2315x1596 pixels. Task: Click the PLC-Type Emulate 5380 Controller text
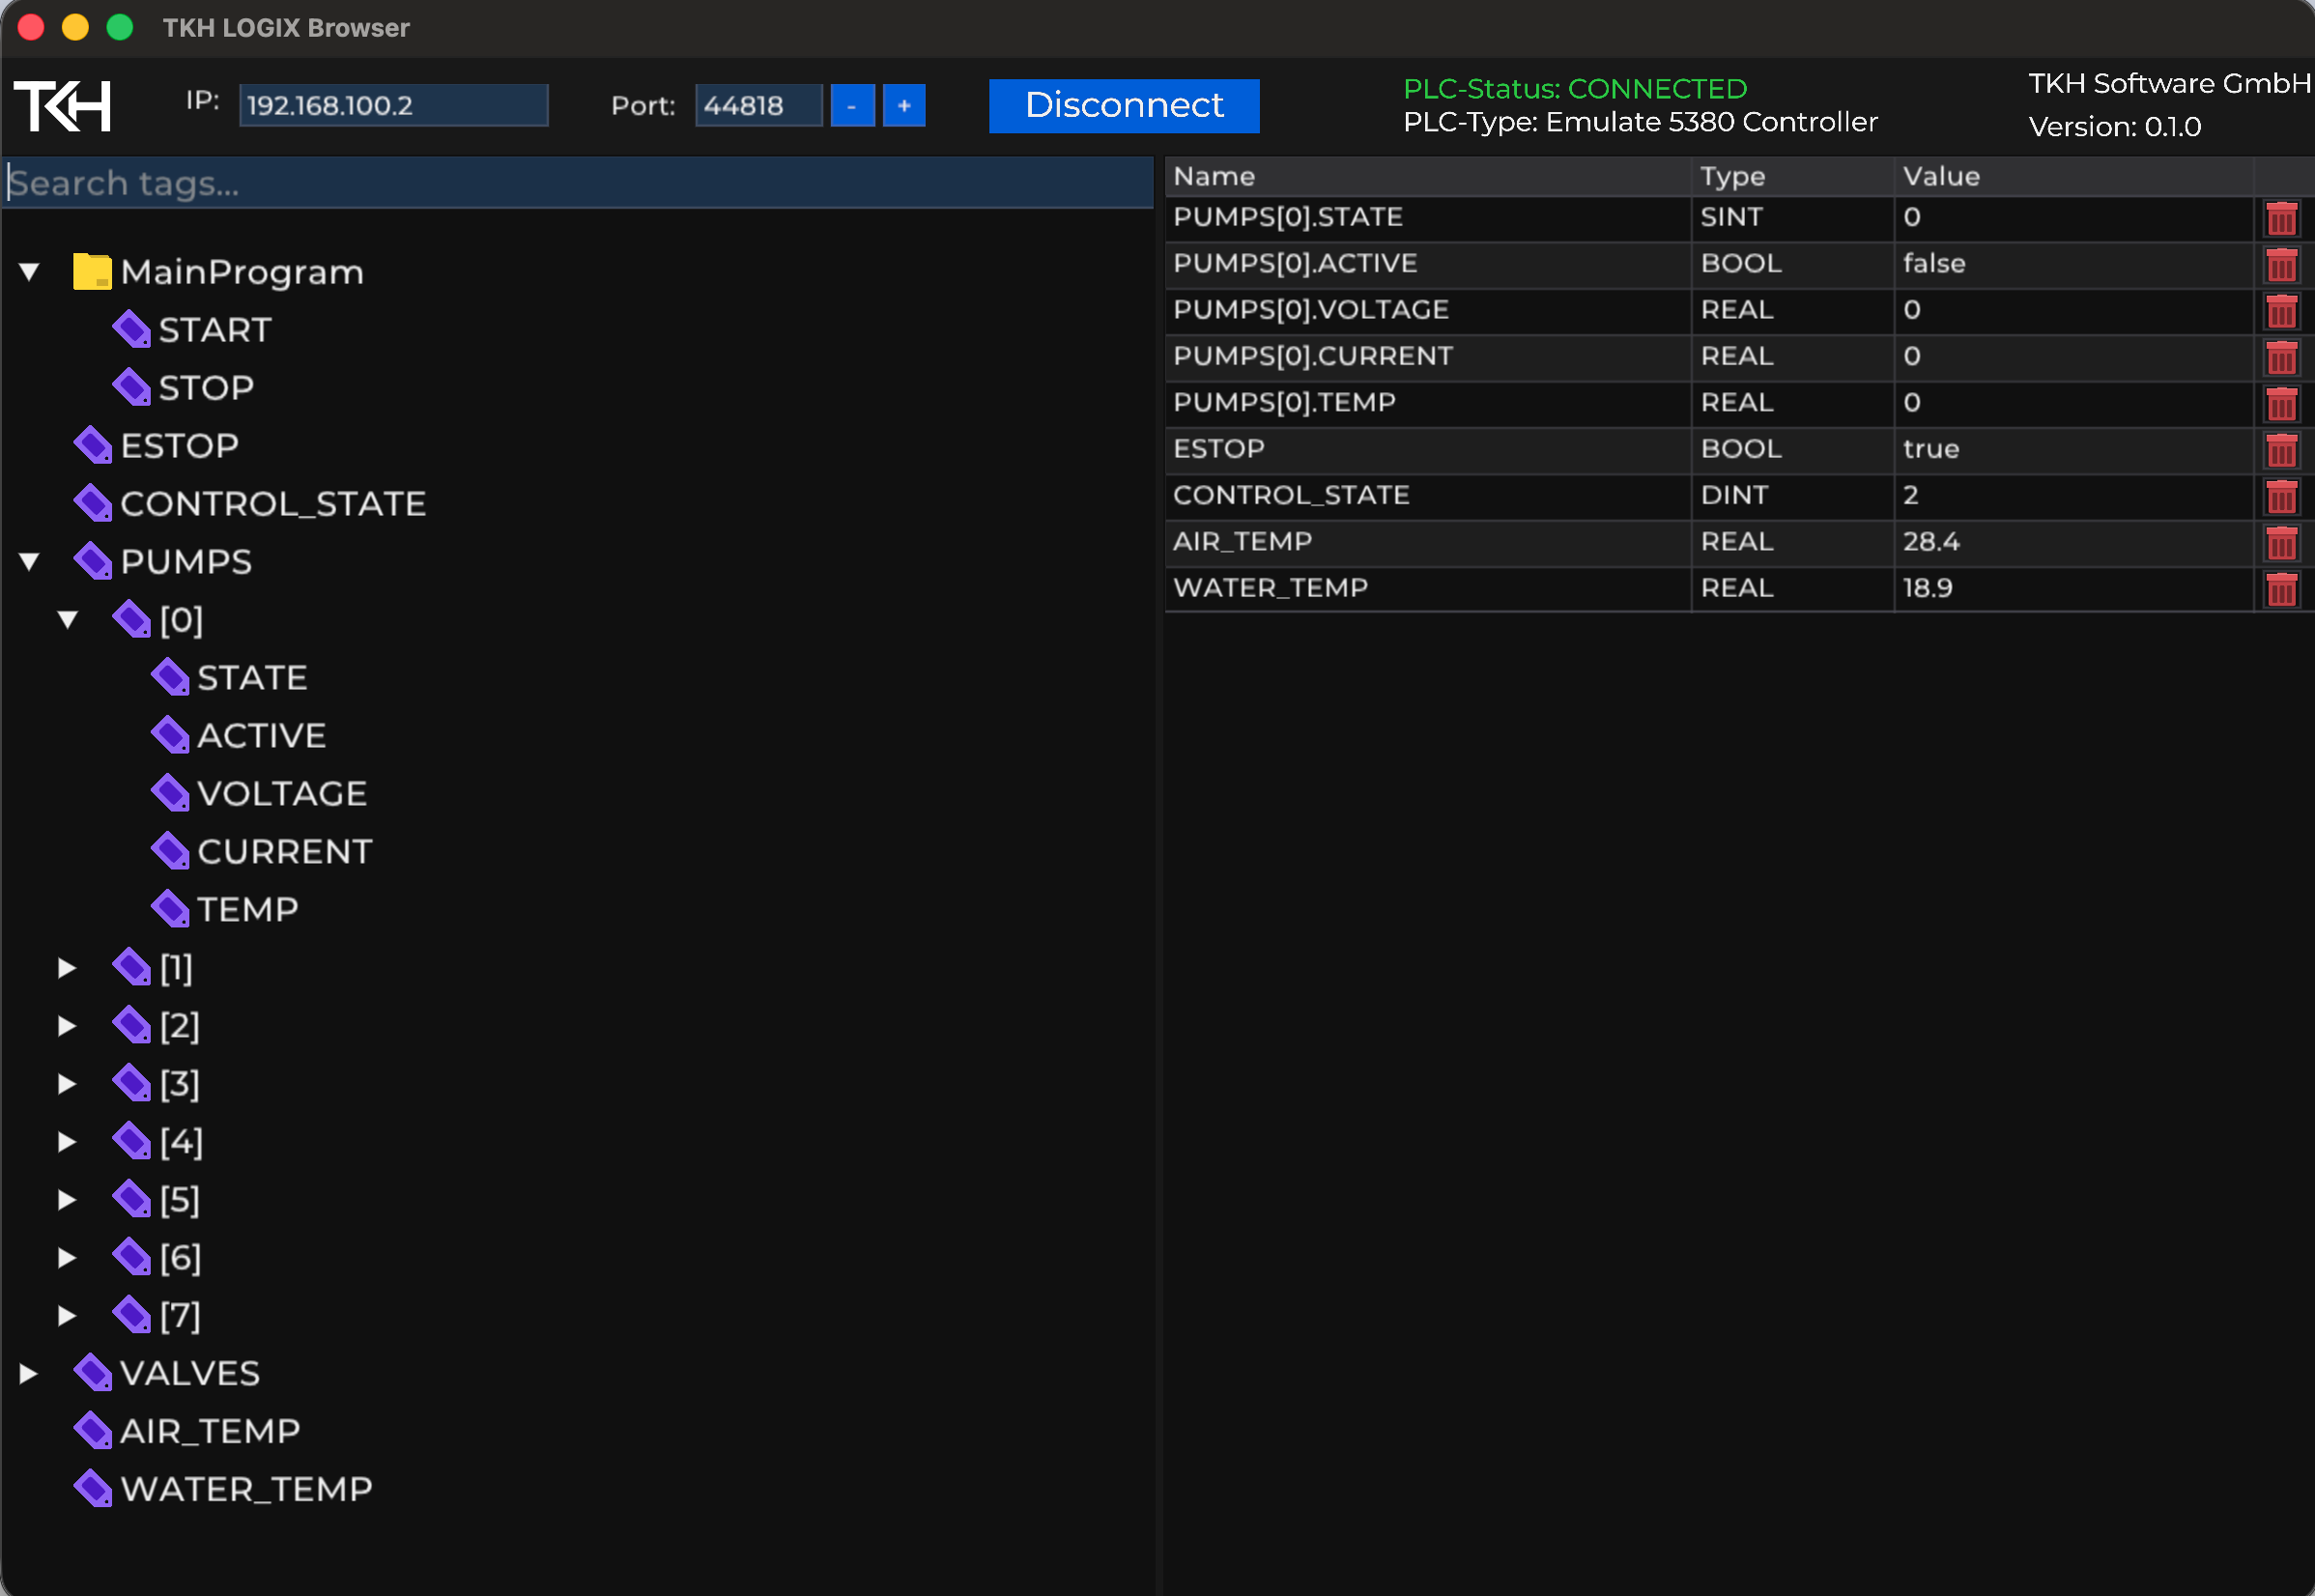(1640, 122)
